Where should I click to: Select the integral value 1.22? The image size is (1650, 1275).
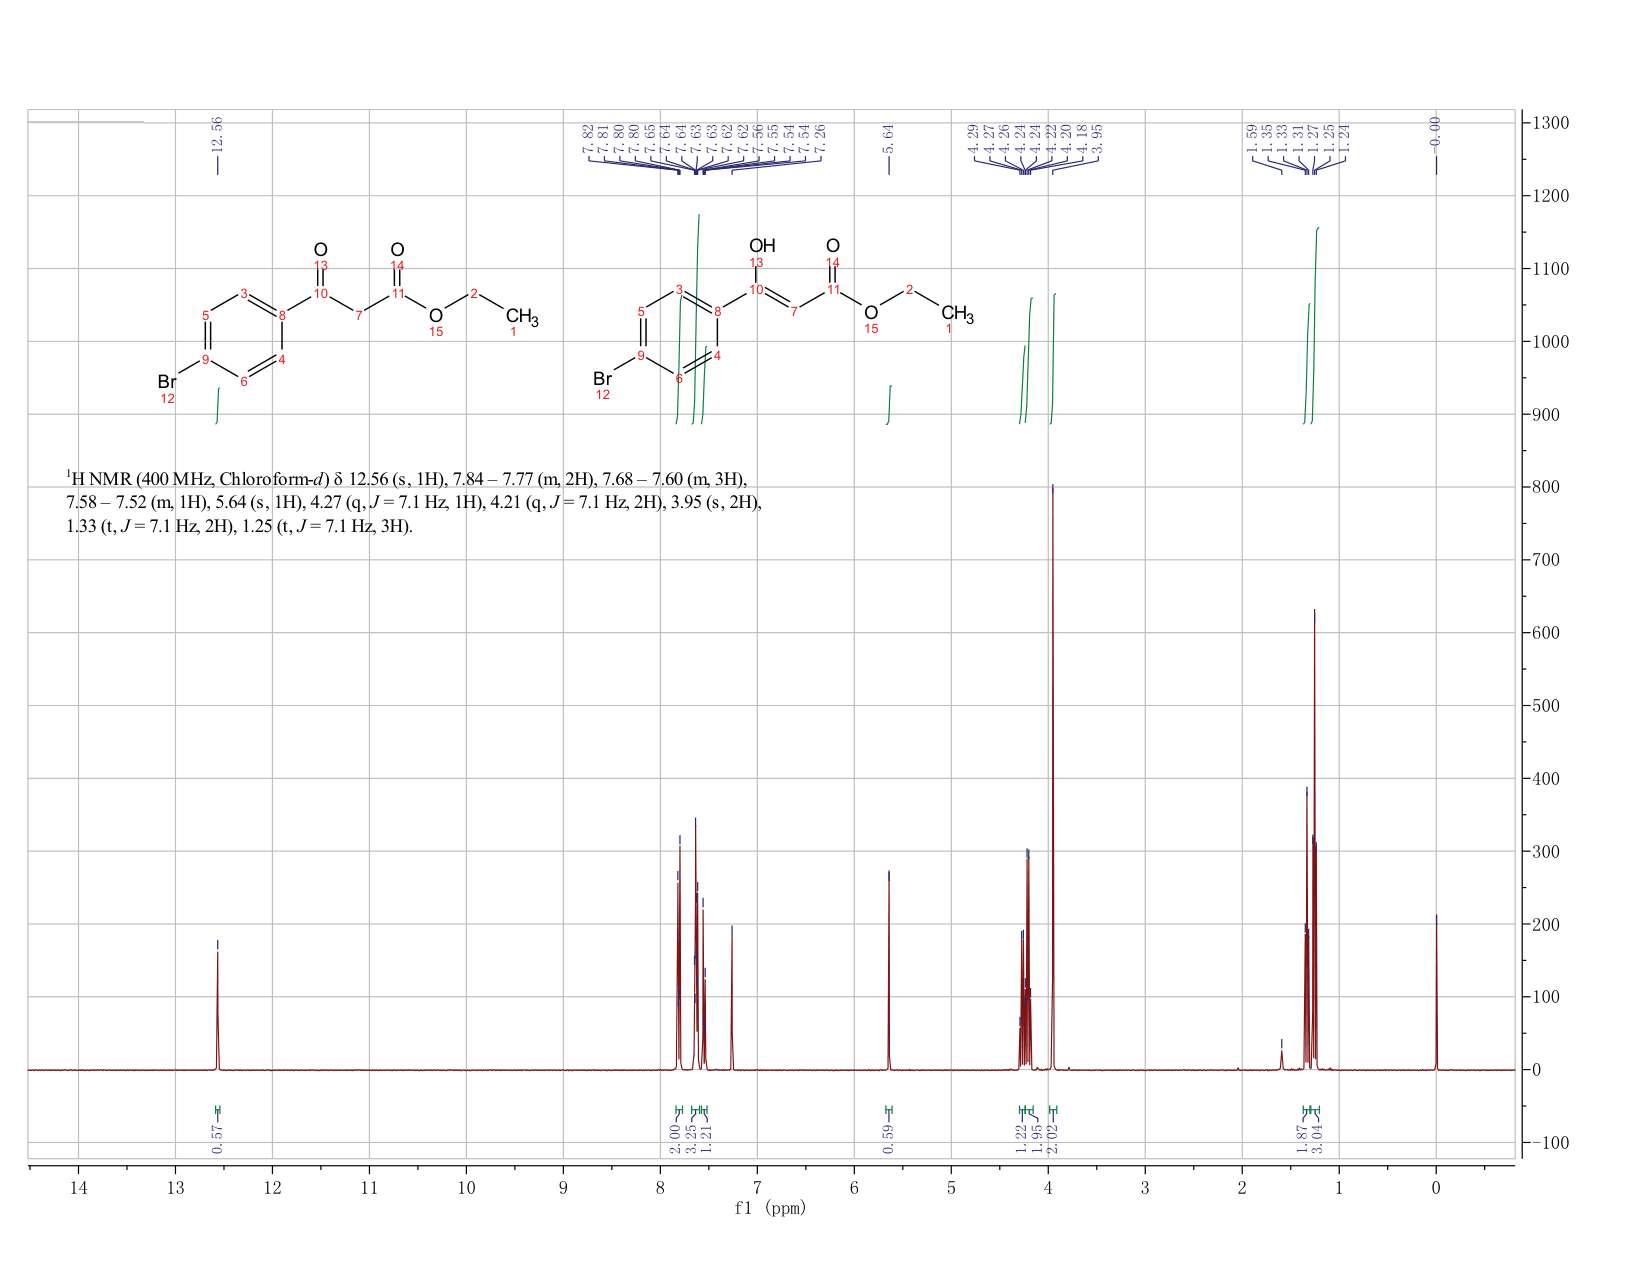pos(1021,1138)
